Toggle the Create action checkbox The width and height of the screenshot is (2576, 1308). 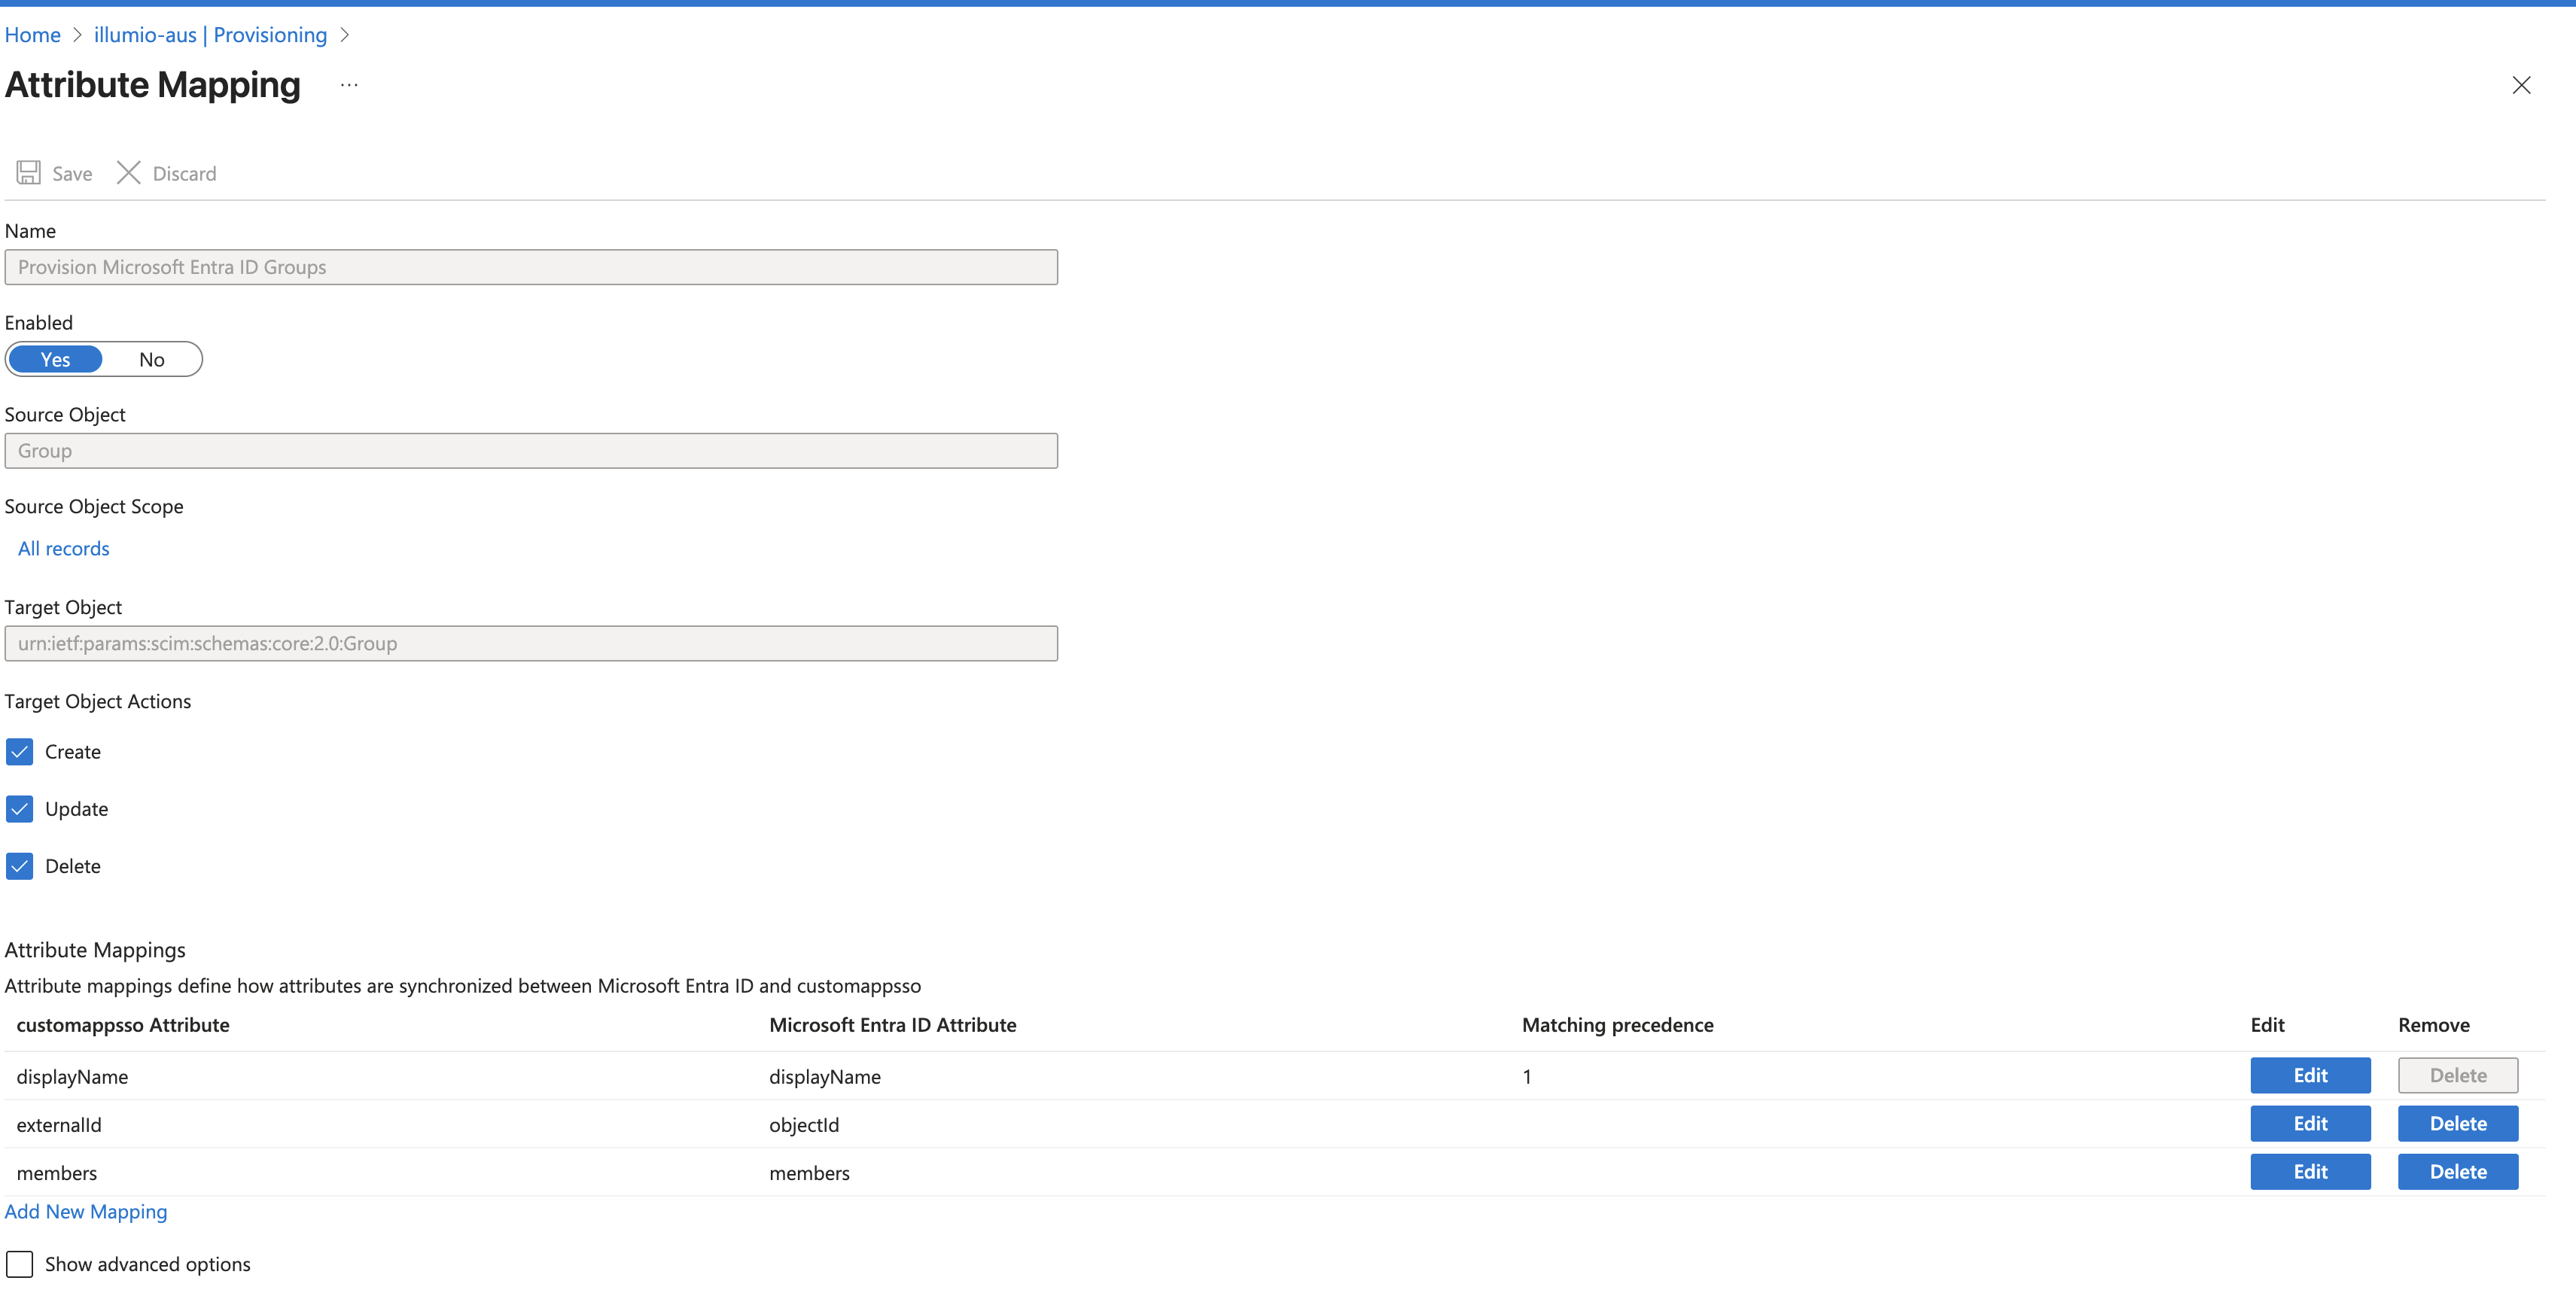point(20,752)
